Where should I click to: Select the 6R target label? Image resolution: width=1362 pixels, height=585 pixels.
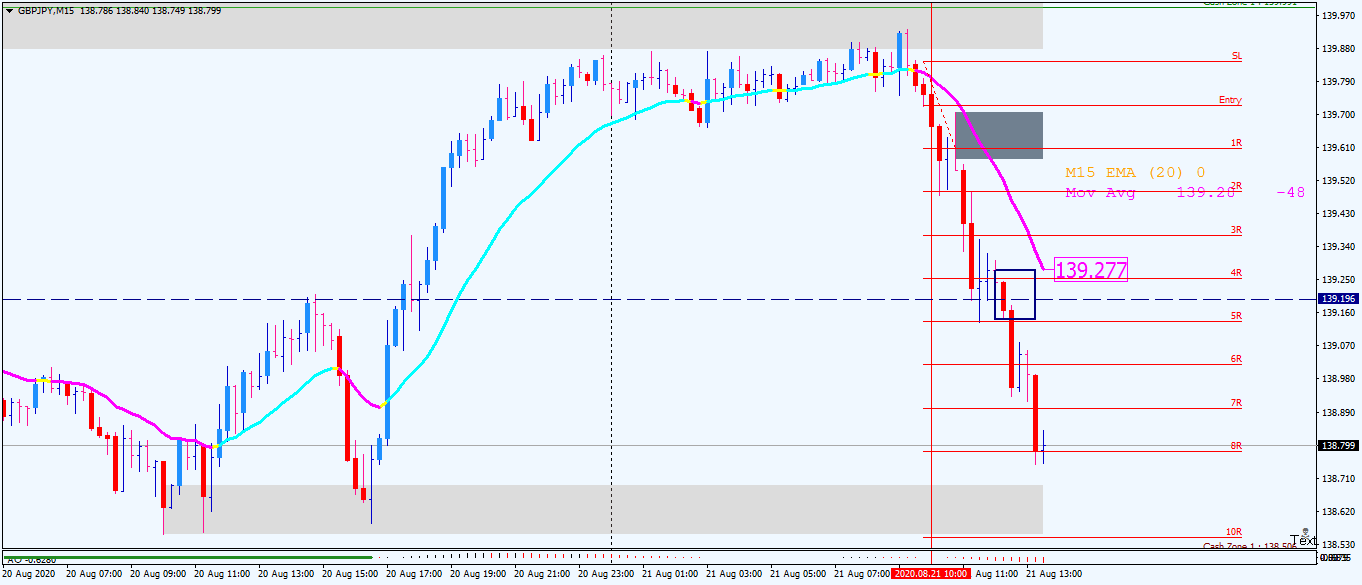pyautogui.click(x=1237, y=359)
